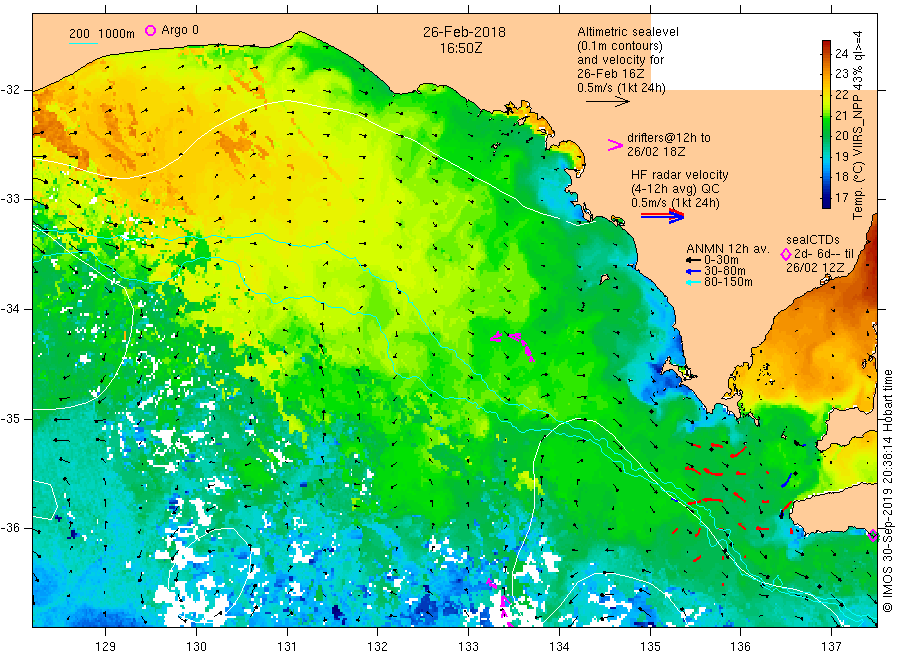Click the sealCTDs label
Viewport: 900px width, 660px height.
point(812,240)
